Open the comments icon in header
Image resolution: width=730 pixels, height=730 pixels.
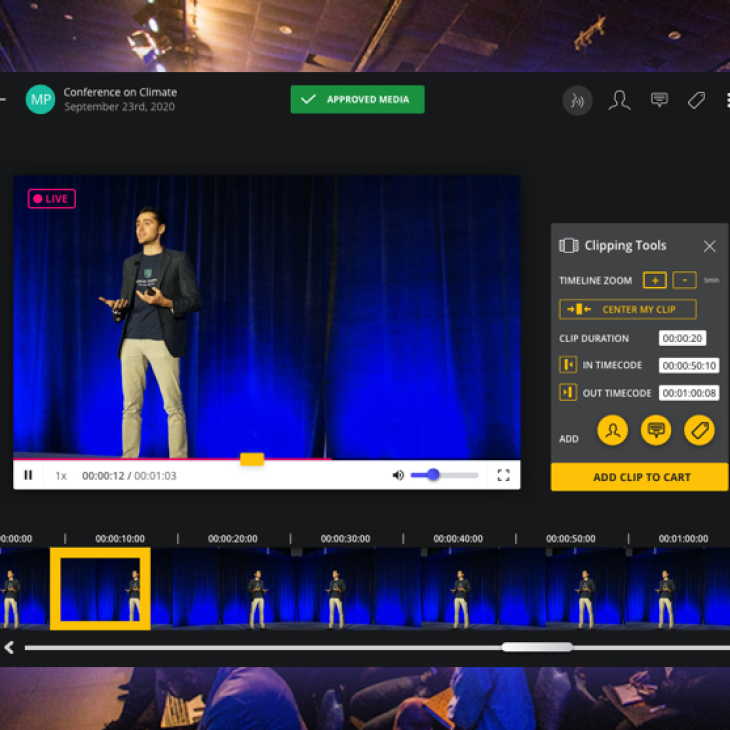659,100
